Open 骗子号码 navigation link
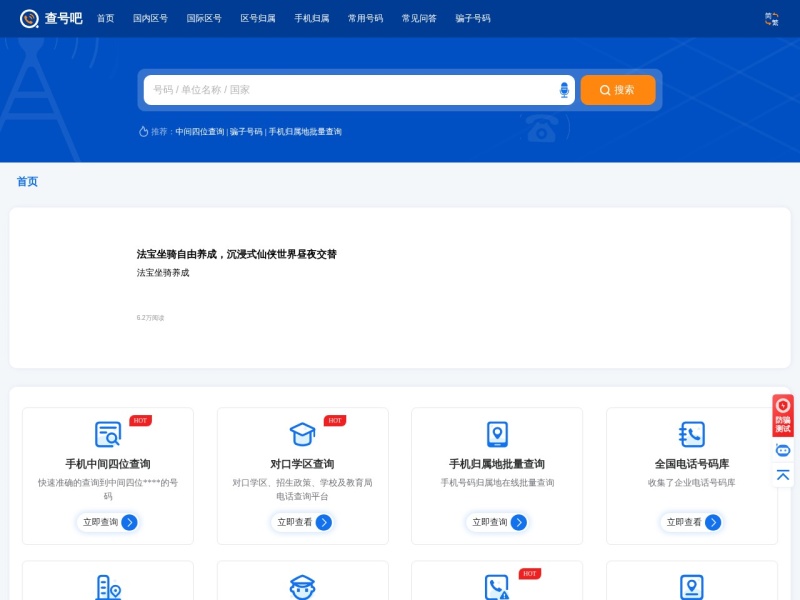The image size is (800, 600). pyautogui.click(x=473, y=18)
